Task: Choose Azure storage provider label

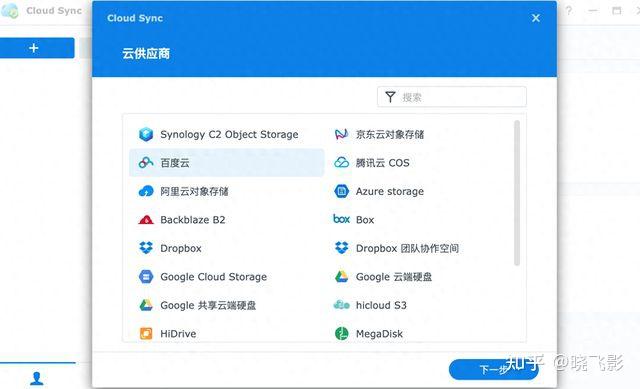Action: click(390, 191)
